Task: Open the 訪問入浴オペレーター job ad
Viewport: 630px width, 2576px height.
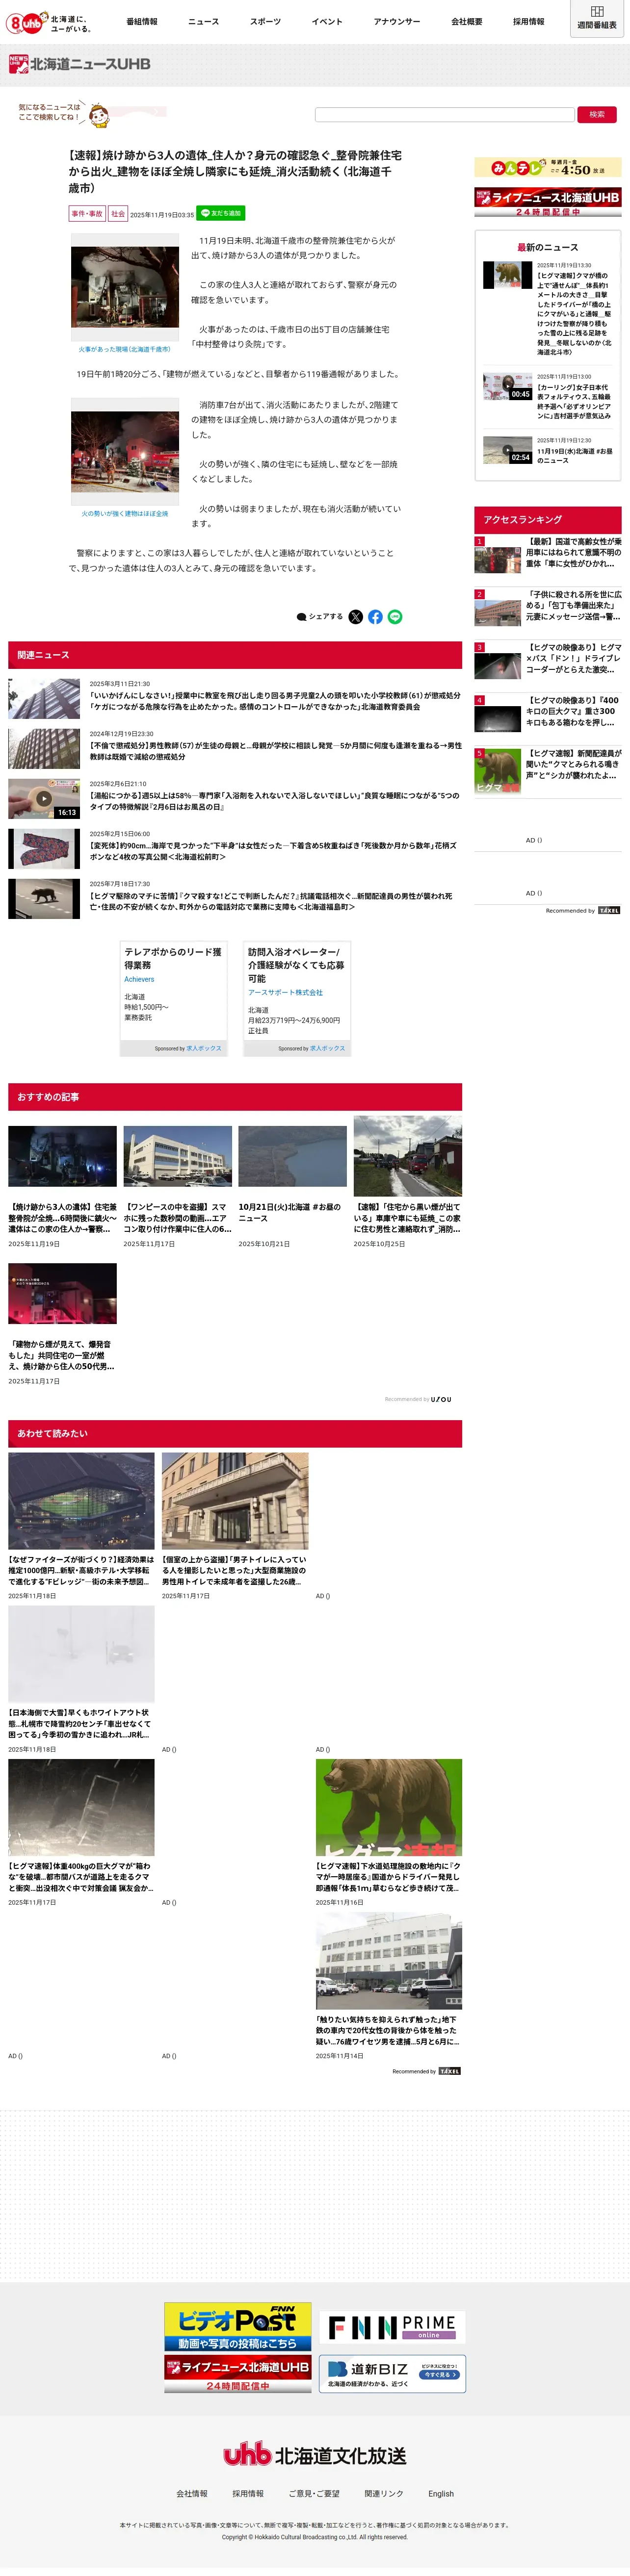Action: [297, 998]
